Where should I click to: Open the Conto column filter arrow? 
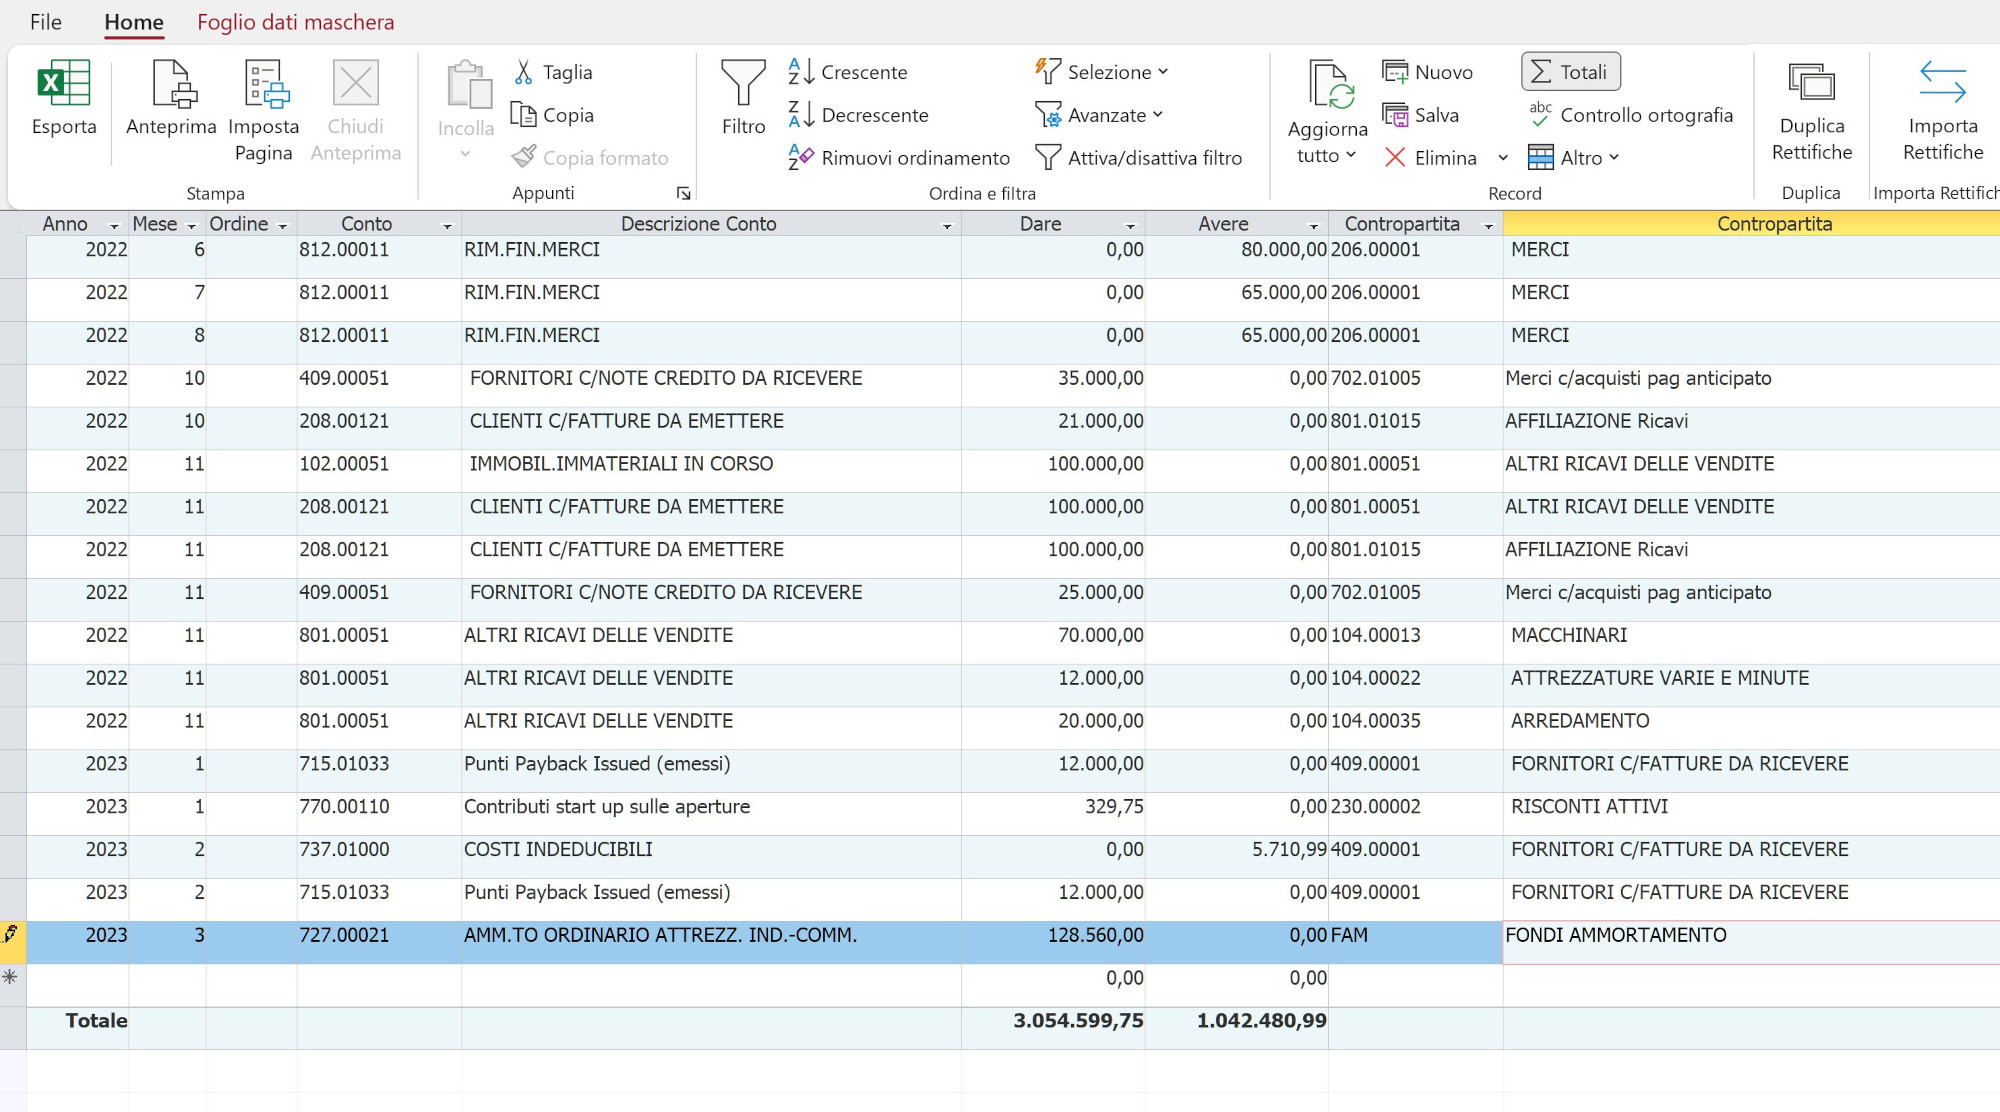(x=447, y=226)
